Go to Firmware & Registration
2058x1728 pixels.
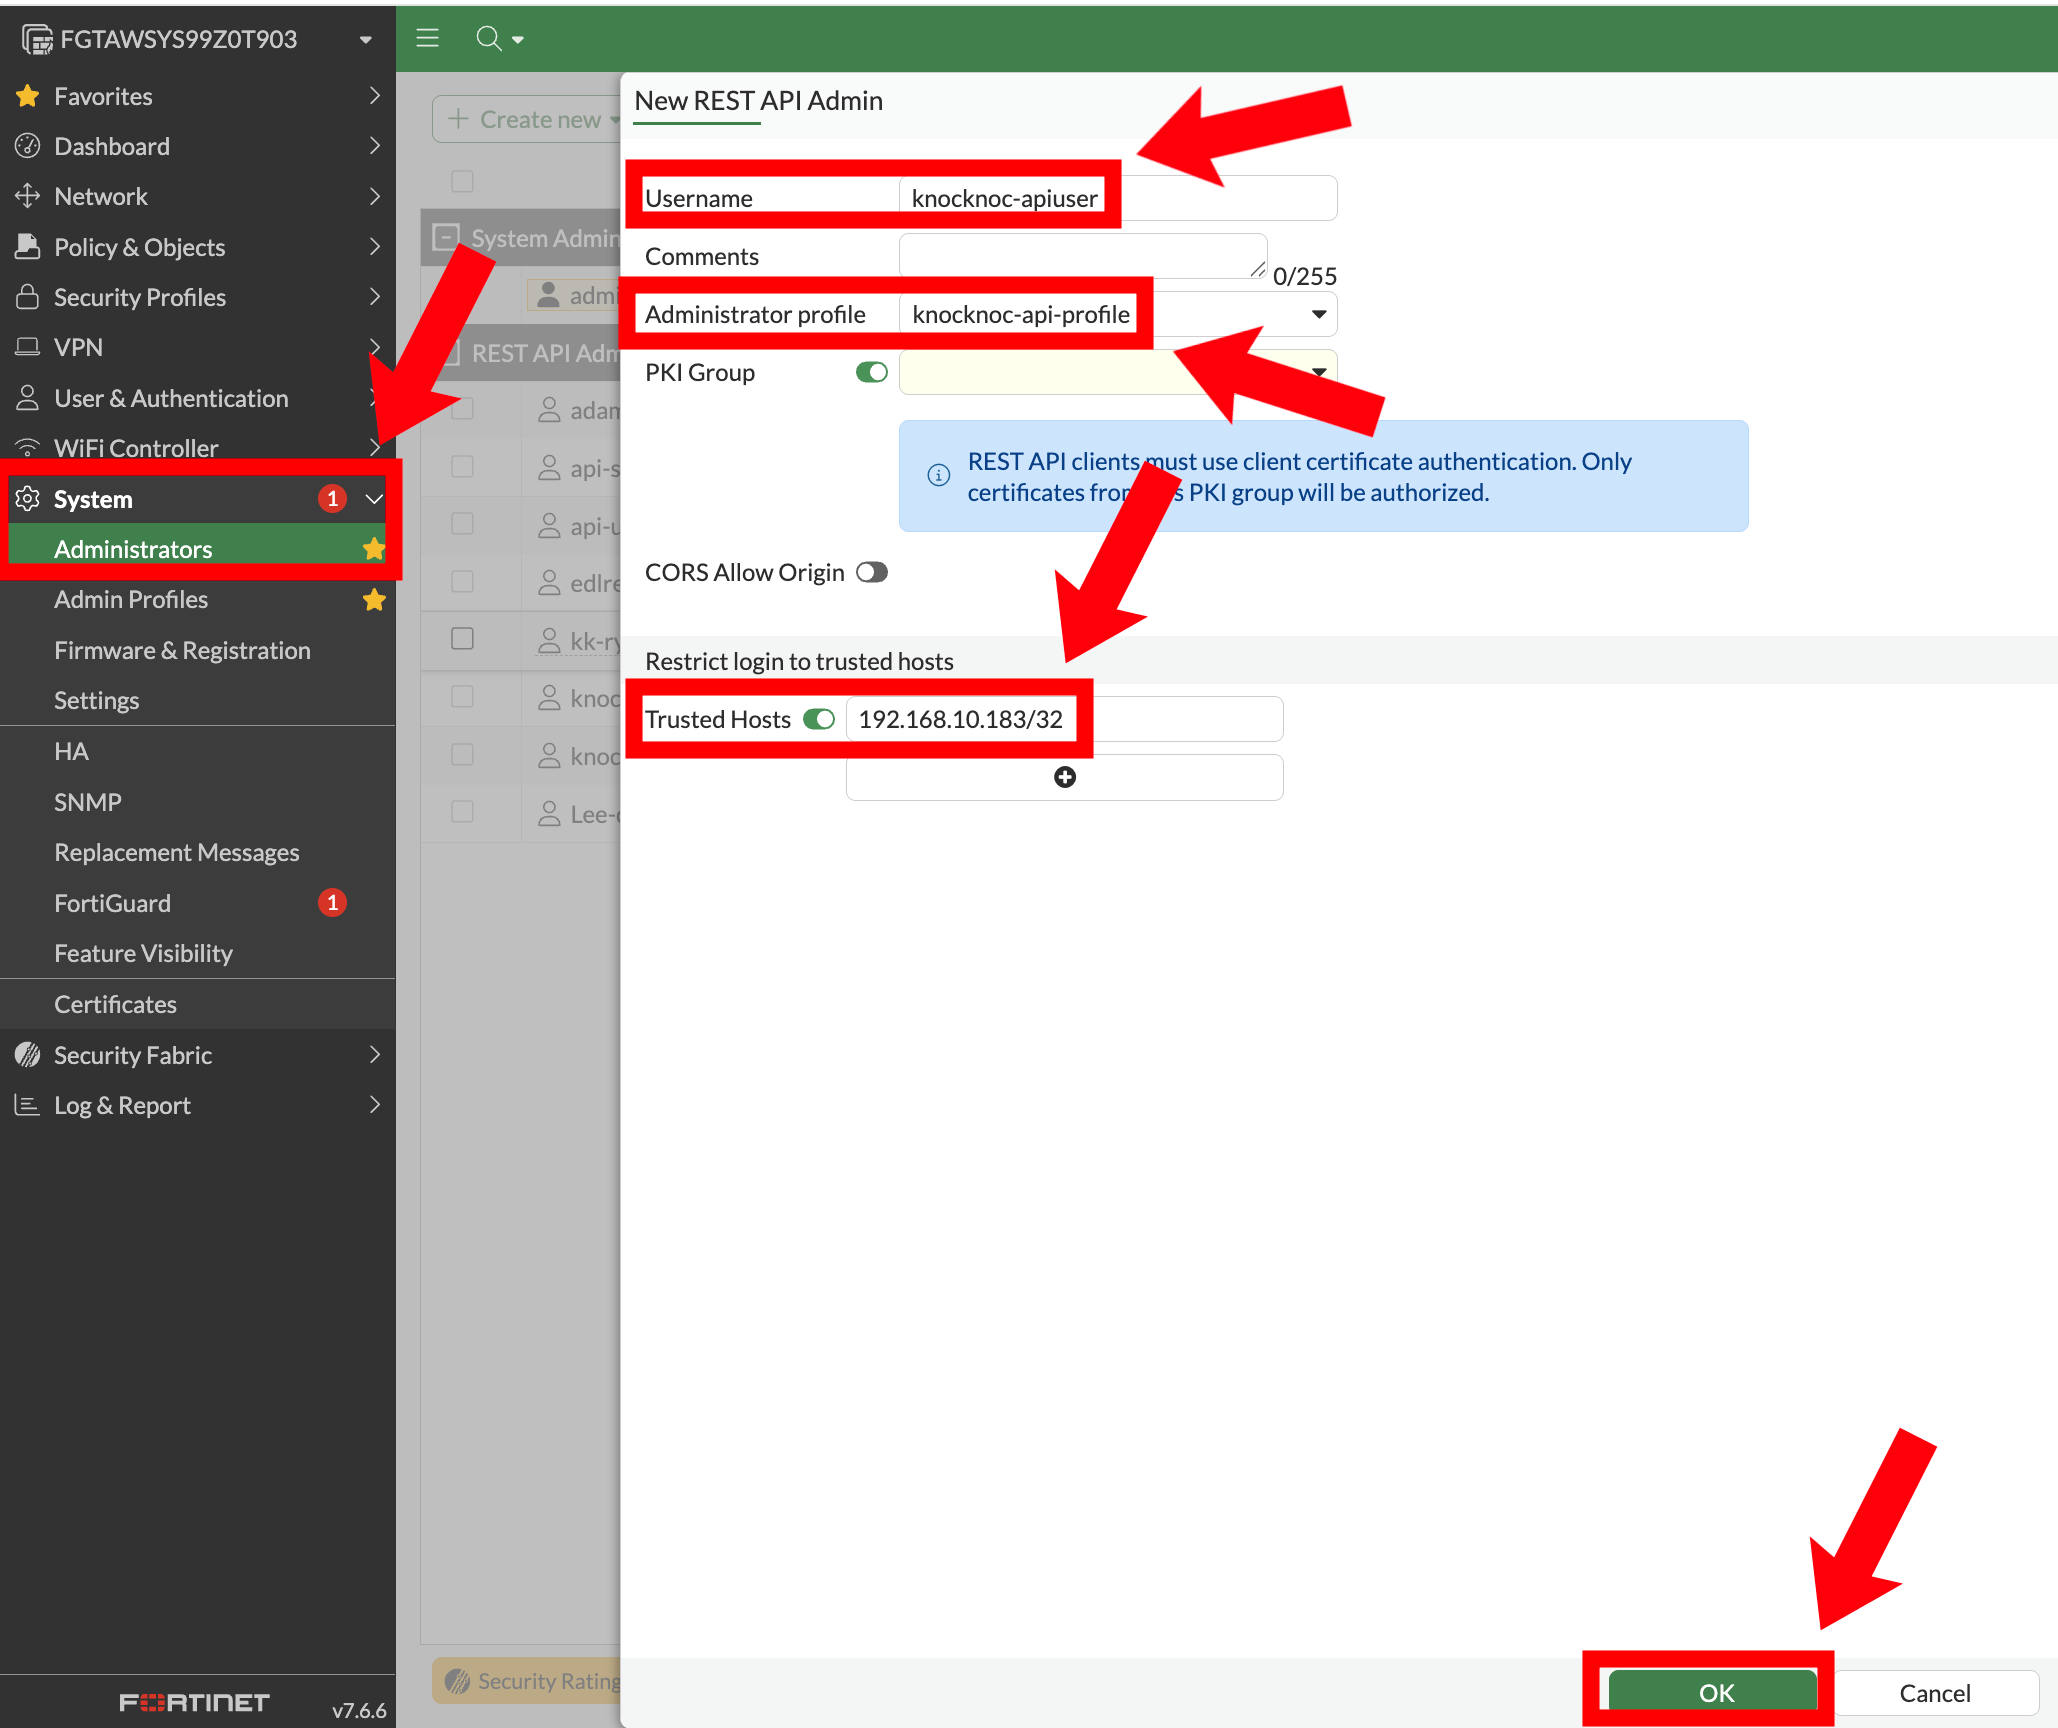(182, 650)
